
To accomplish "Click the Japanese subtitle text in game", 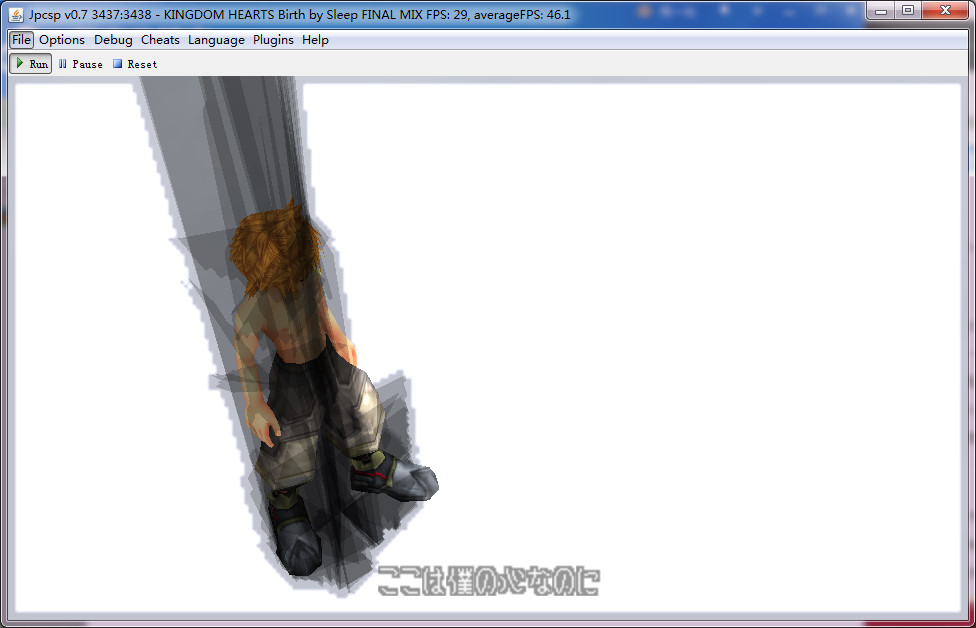I will 487,581.
